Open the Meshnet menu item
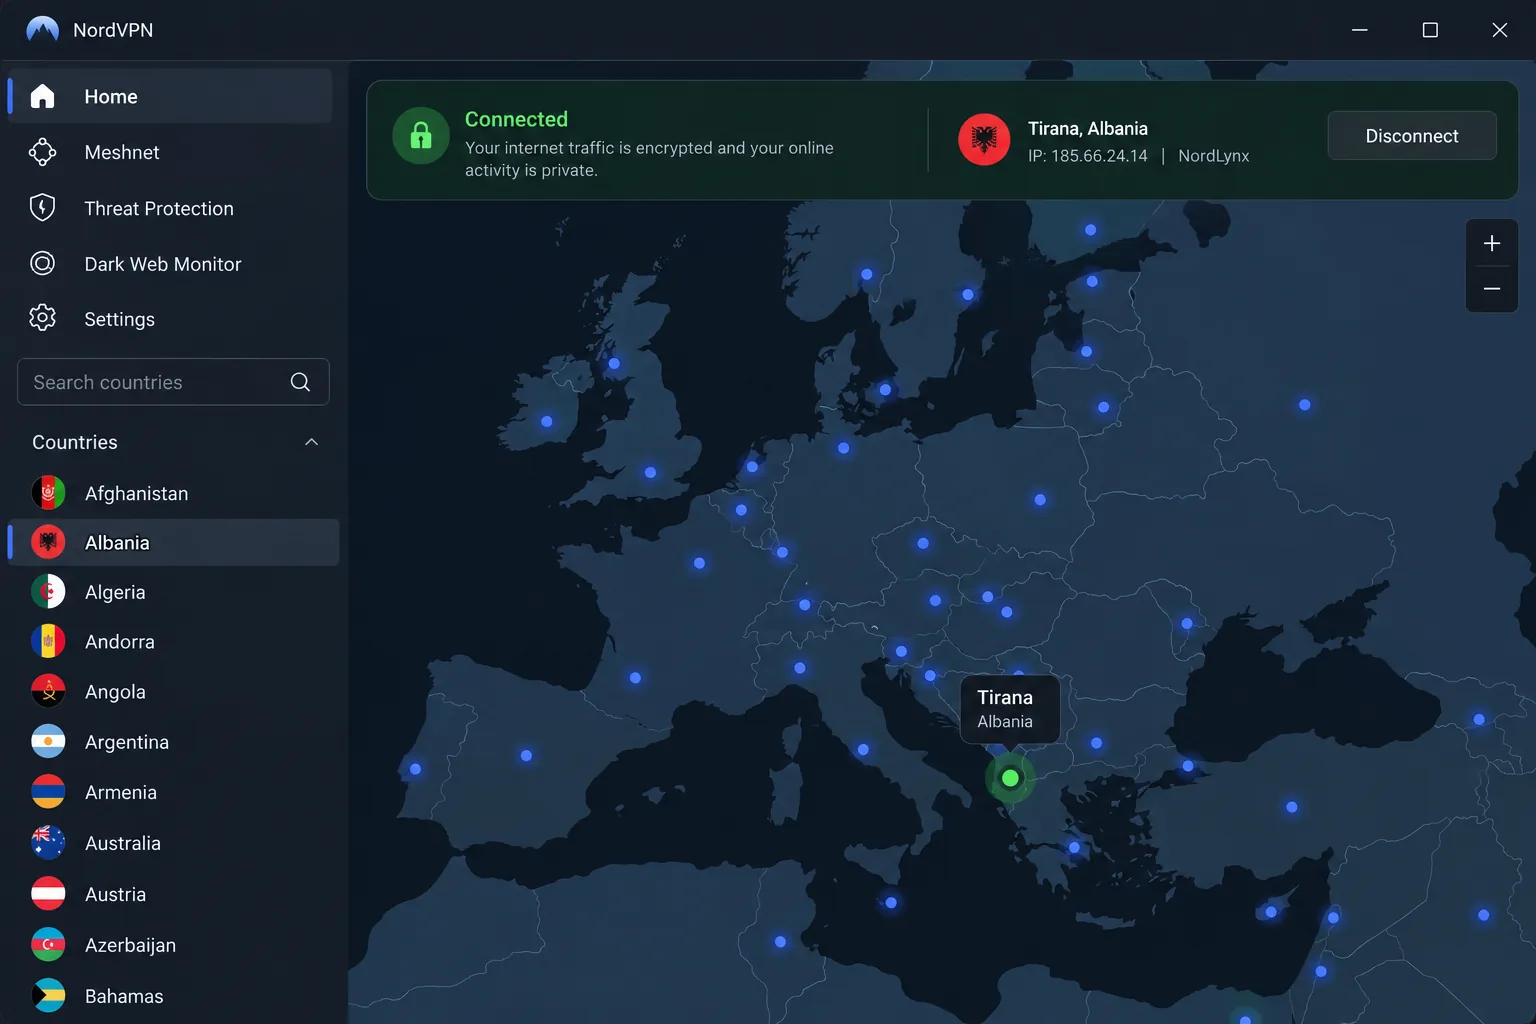The width and height of the screenshot is (1536, 1024). click(170, 152)
